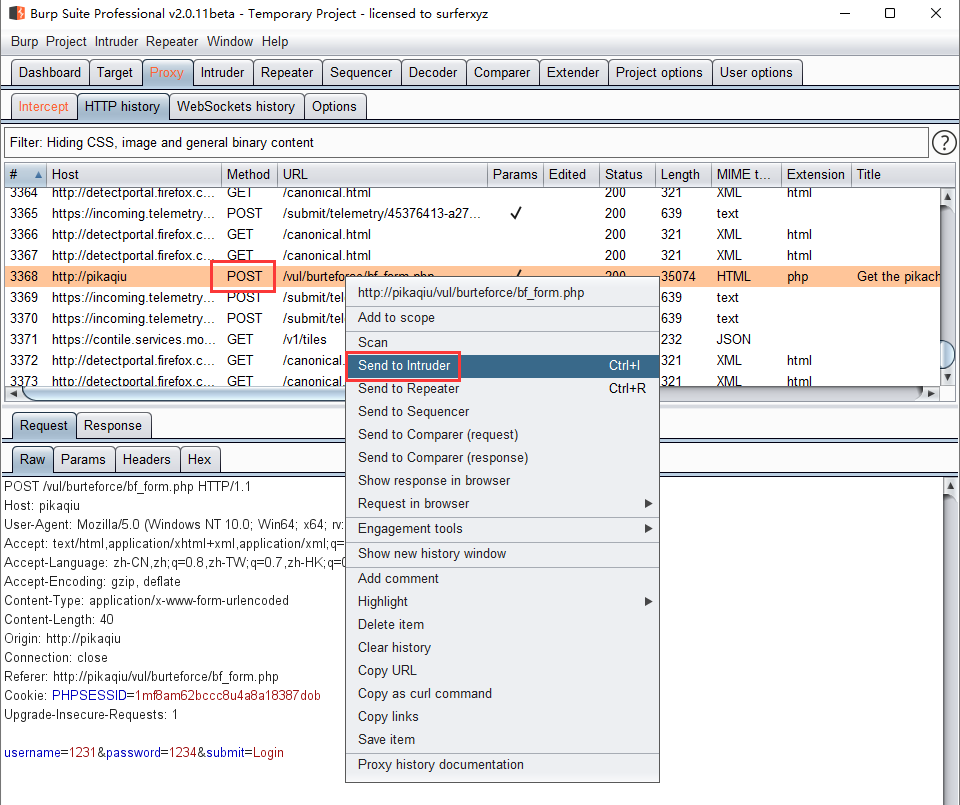The image size is (960, 805).
Task: Select row 3371 contile.services GET request
Action: pyautogui.click(x=472, y=340)
